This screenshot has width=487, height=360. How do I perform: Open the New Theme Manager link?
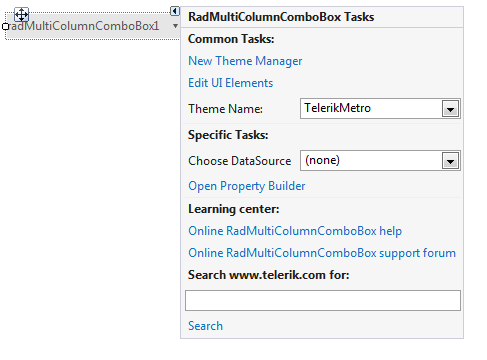(x=245, y=61)
